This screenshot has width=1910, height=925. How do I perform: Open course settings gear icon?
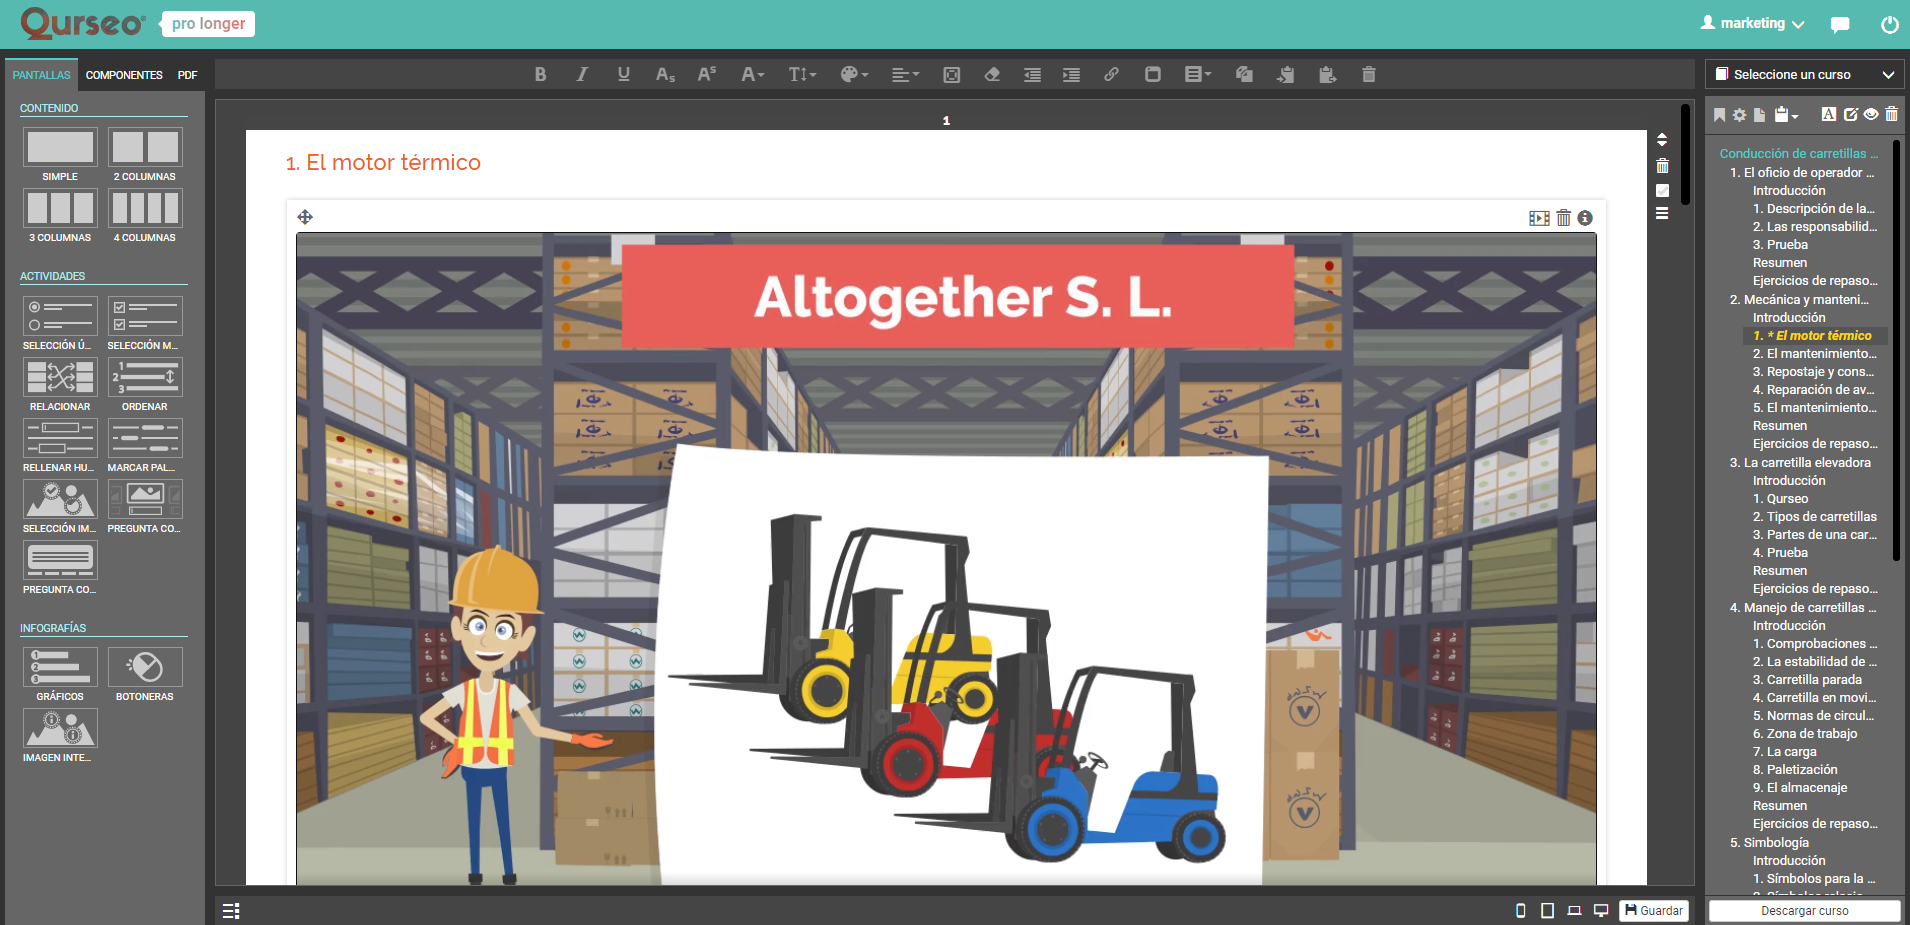pyautogui.click(x=1740, y=115)
